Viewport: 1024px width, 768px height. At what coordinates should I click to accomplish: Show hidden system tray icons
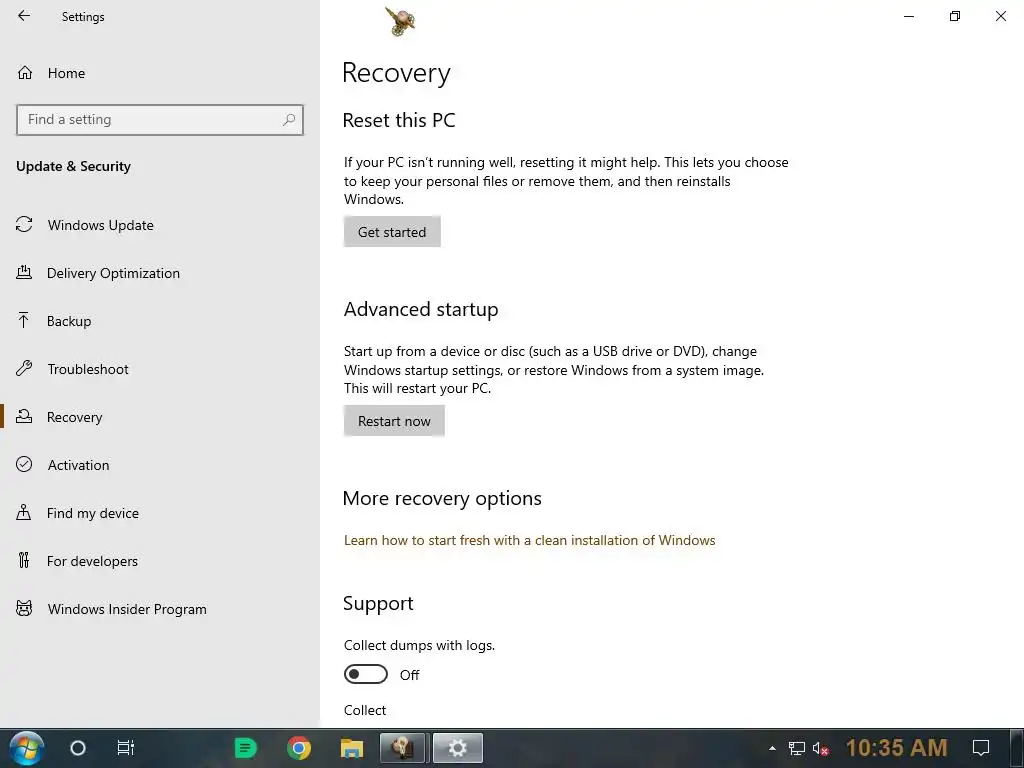(773, 748)
